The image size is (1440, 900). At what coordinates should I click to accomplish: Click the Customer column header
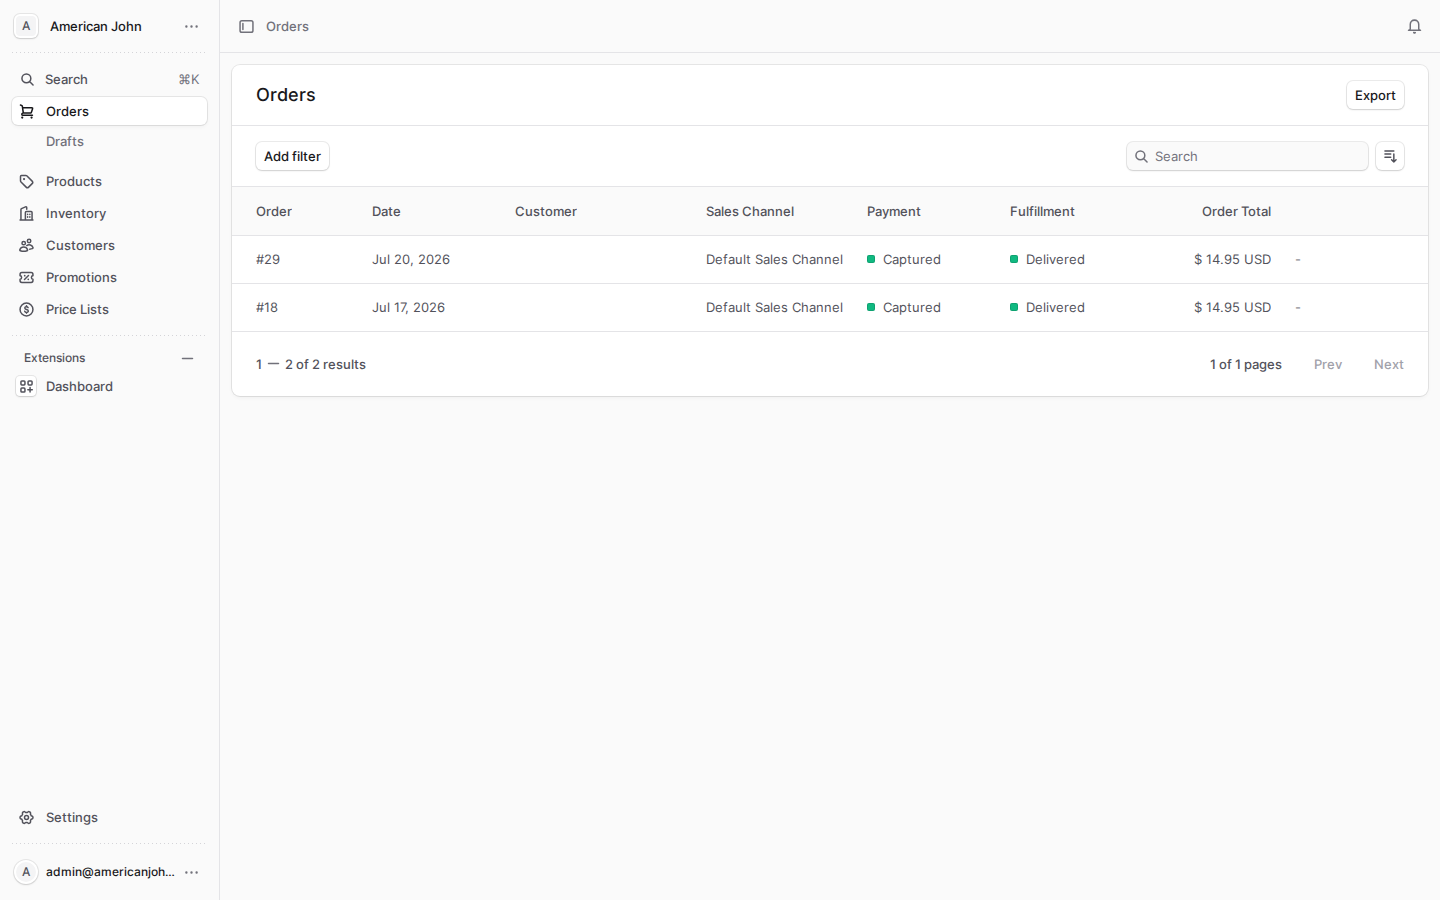[x=546, y=211]
